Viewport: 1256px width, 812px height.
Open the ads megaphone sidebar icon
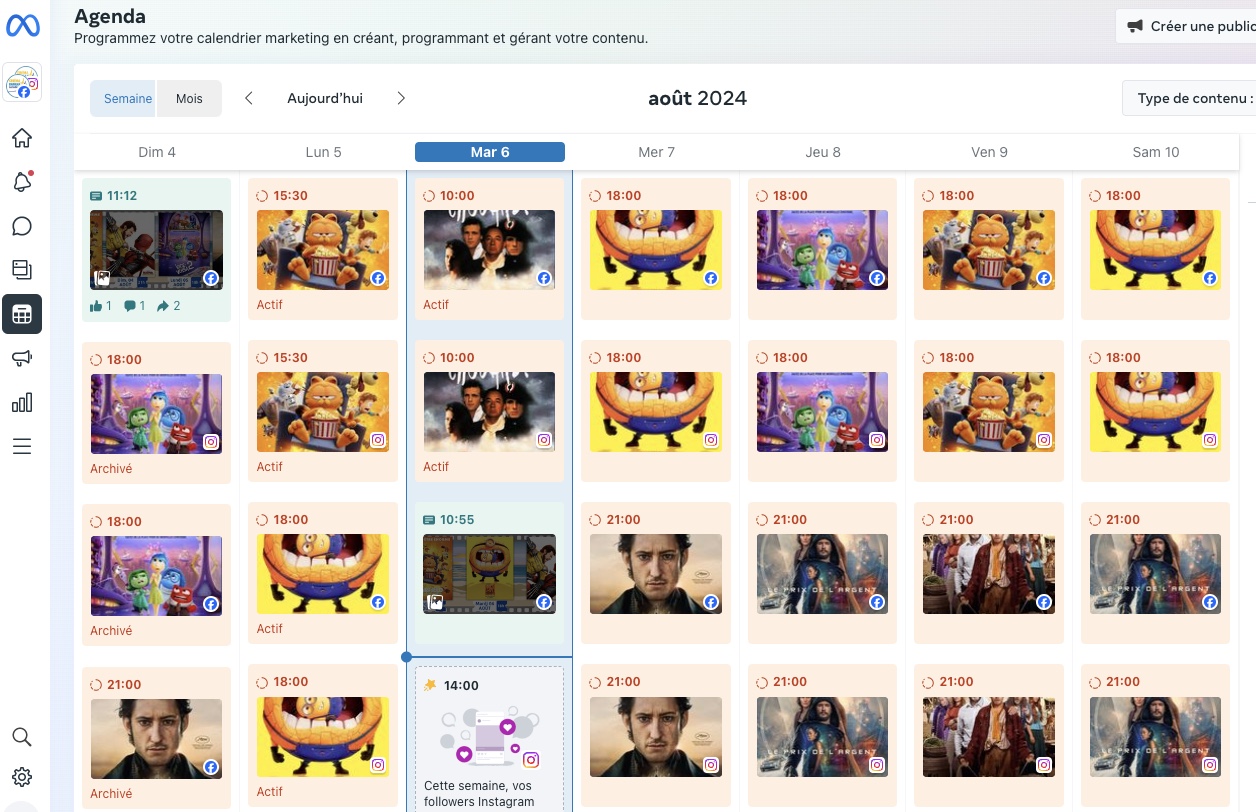(x=22, y=358)
